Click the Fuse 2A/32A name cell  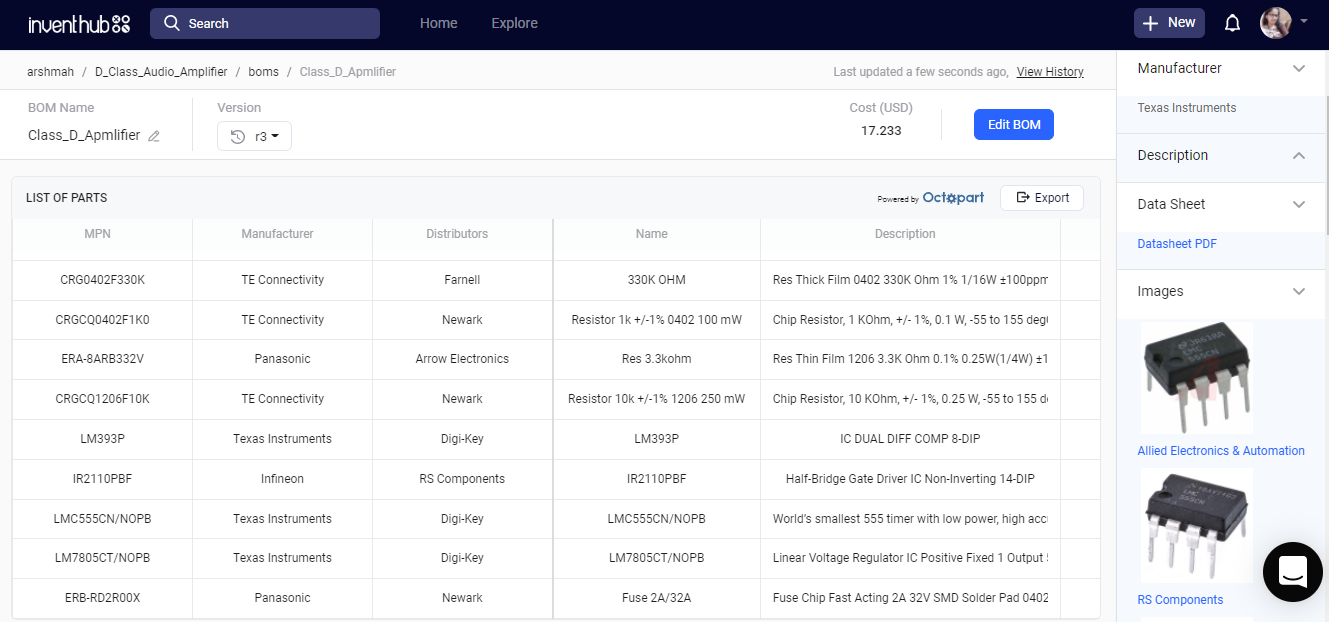click(x=656, y=598)
